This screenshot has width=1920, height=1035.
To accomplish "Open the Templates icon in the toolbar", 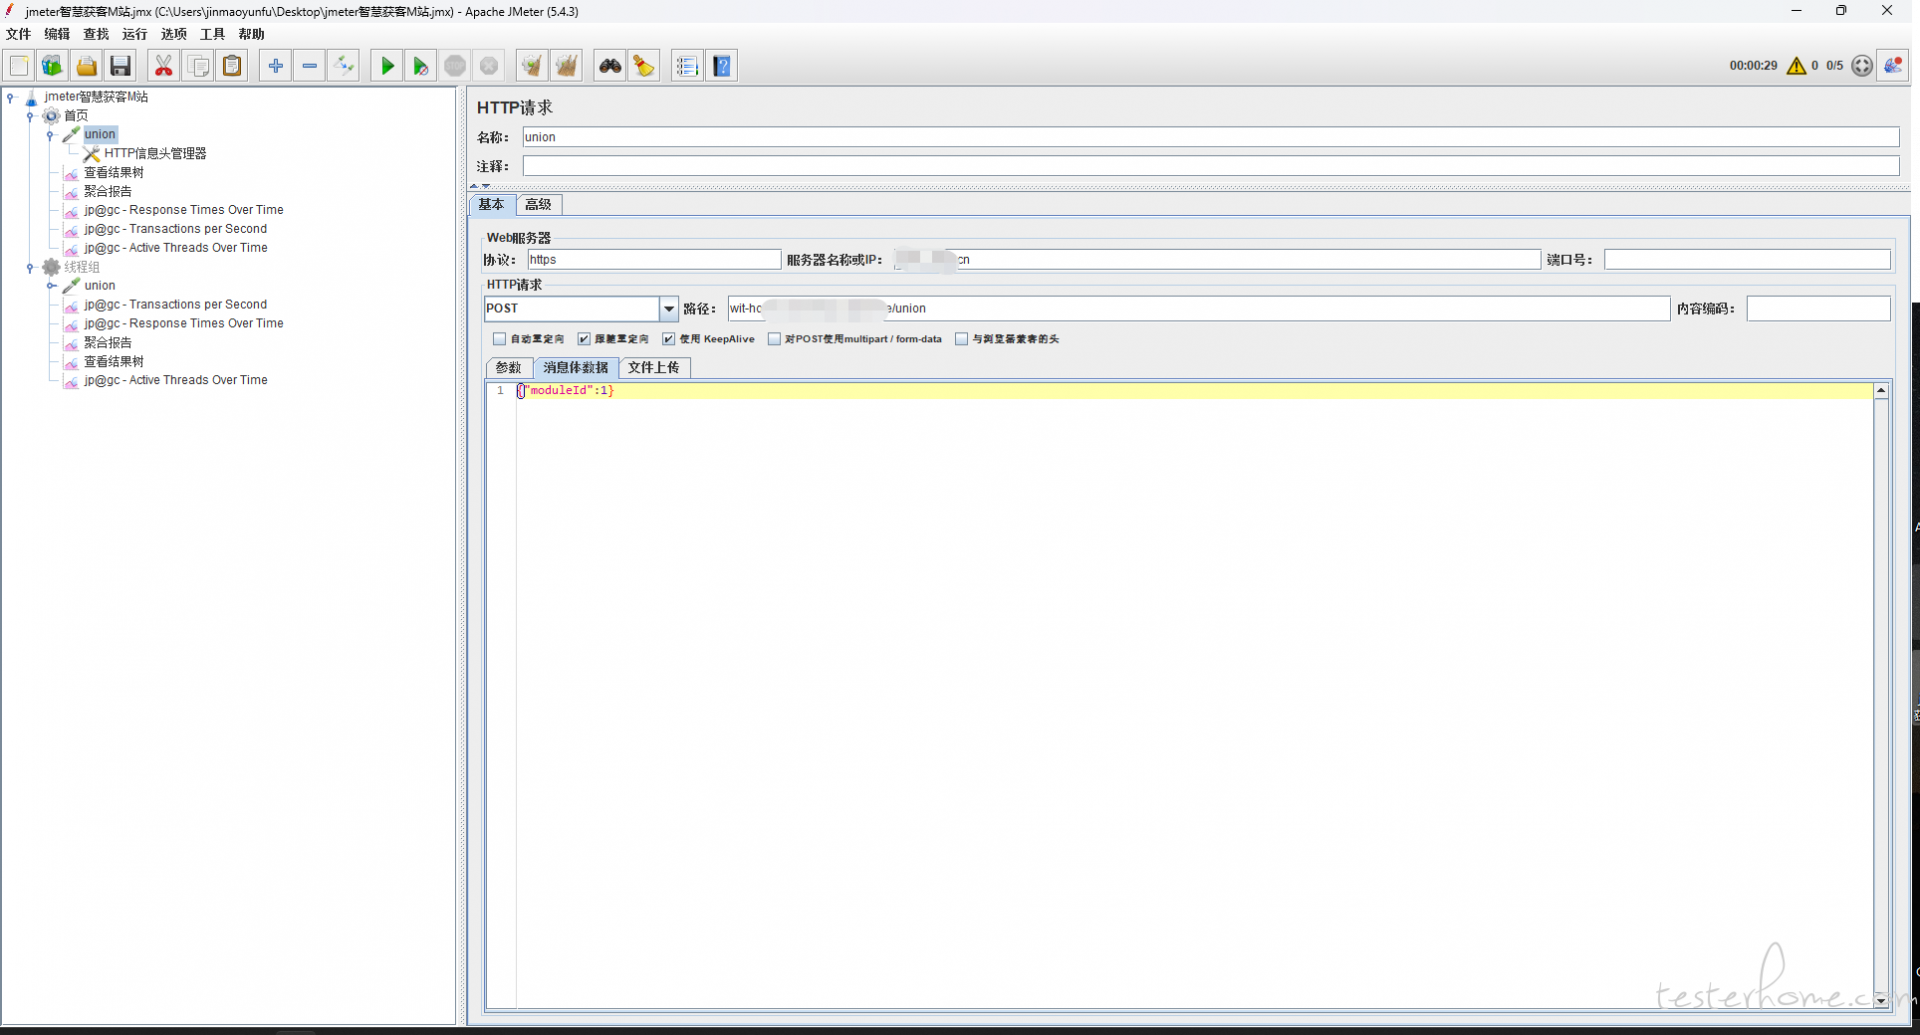I will pos(52,66).
